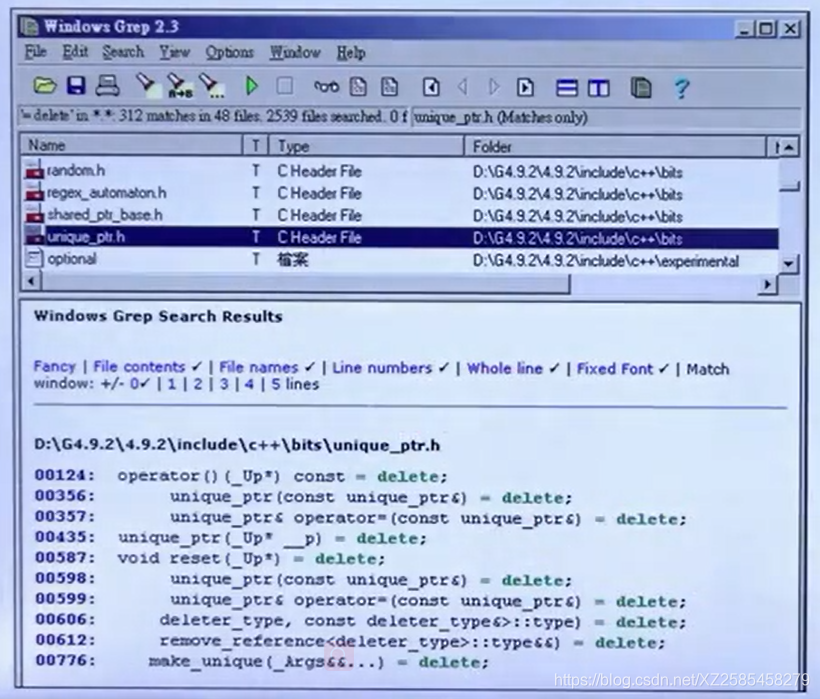Set match window to 5 lines

(276, 384)
